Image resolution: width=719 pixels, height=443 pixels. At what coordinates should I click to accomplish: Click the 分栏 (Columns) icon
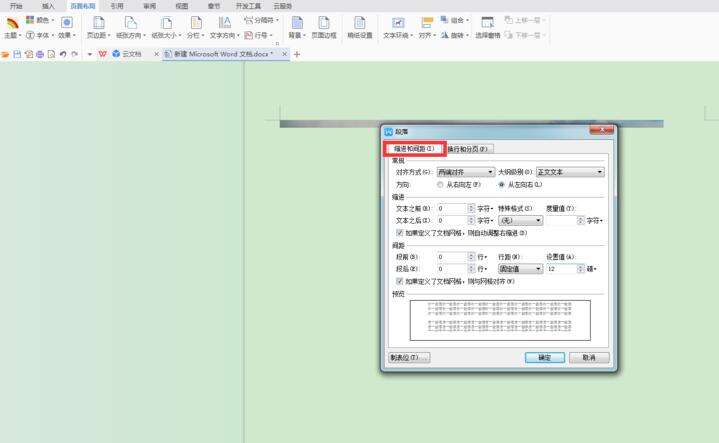(196, 23)
